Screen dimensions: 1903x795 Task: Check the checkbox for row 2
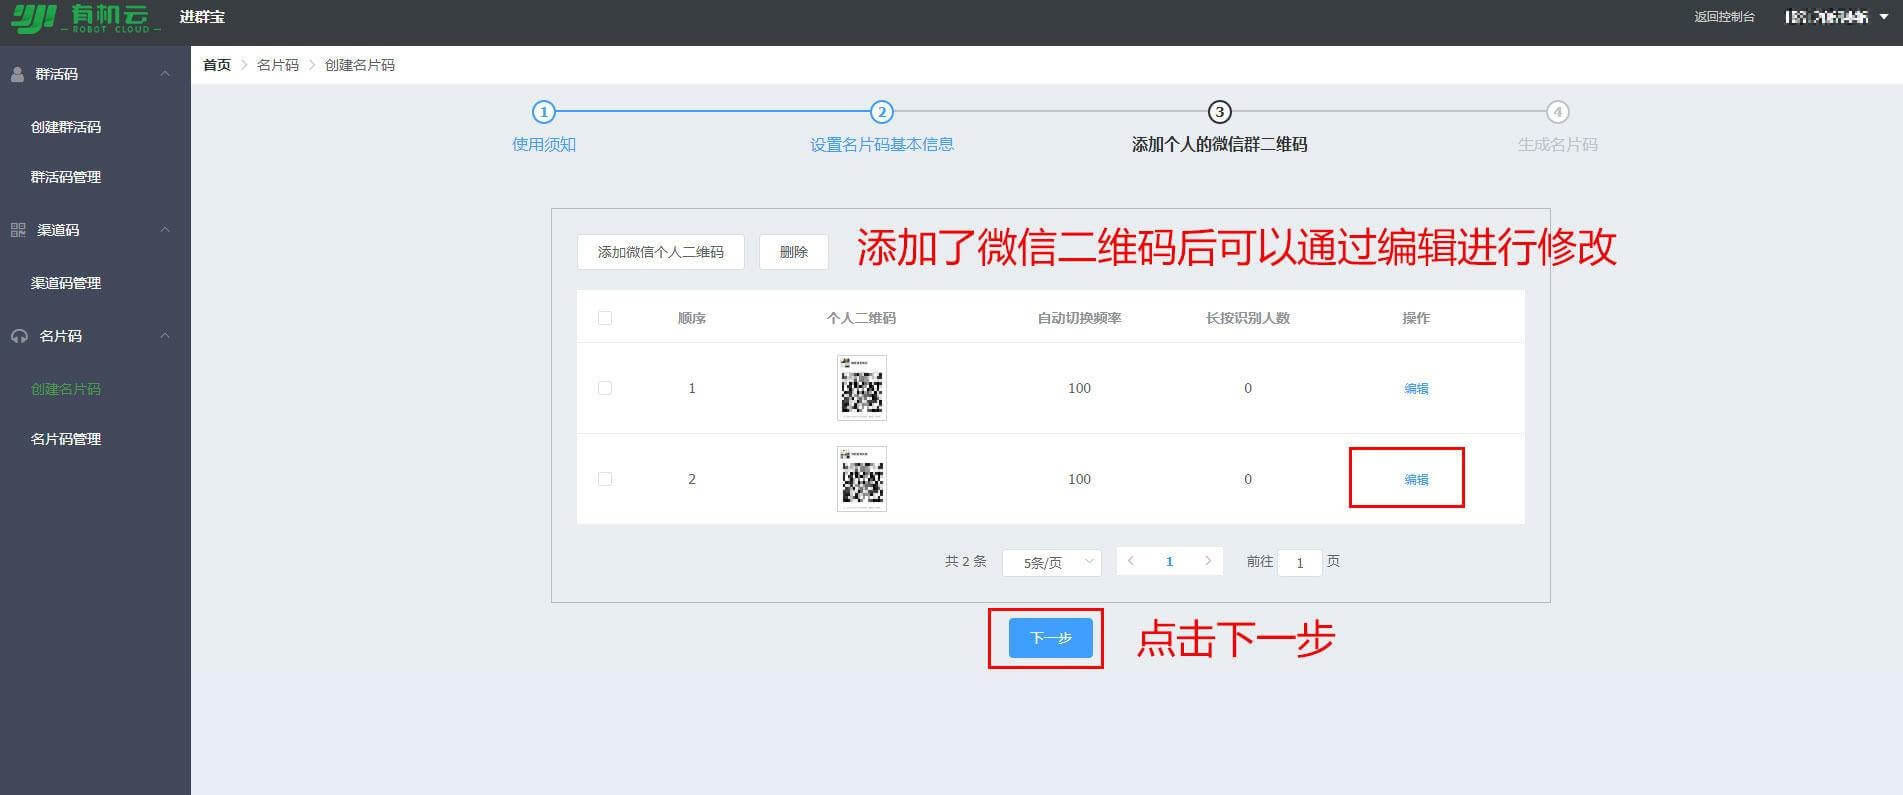pos(605,479)
